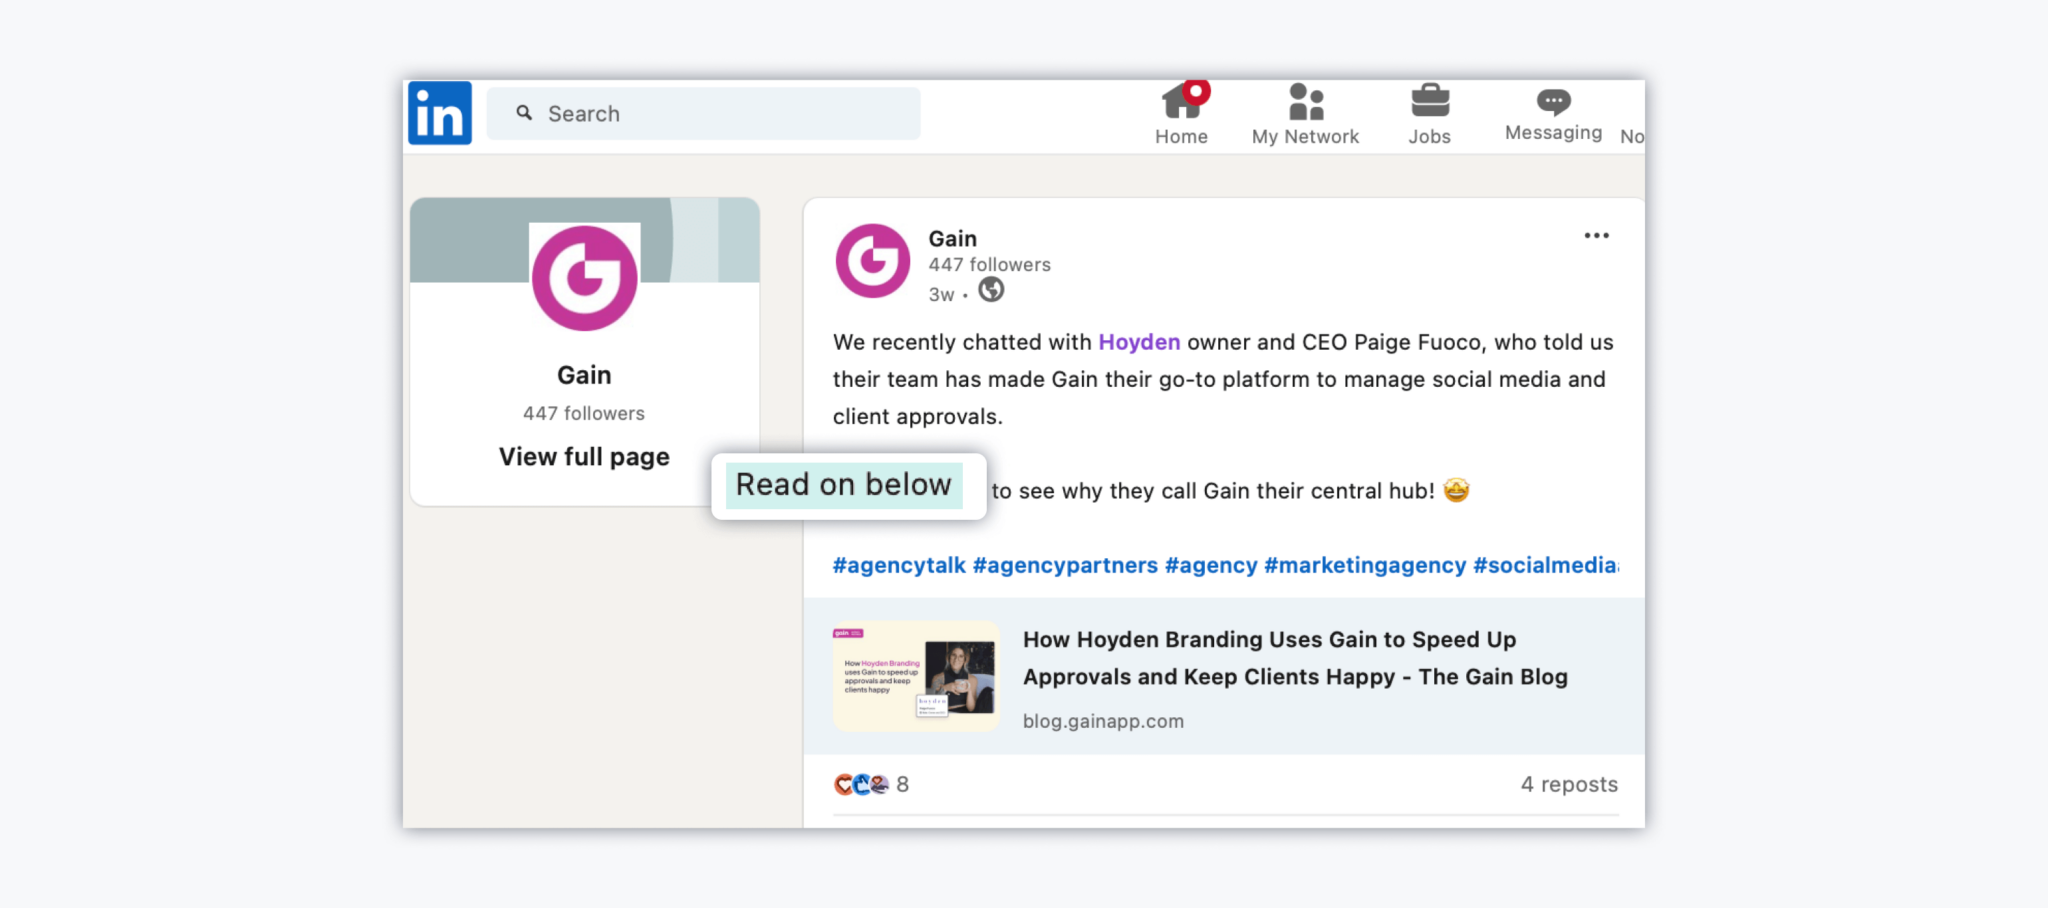This screenshot has height=908, width=2048.
Task: Open the LinkedIn Home feed
Action: tap(1181, 112)
